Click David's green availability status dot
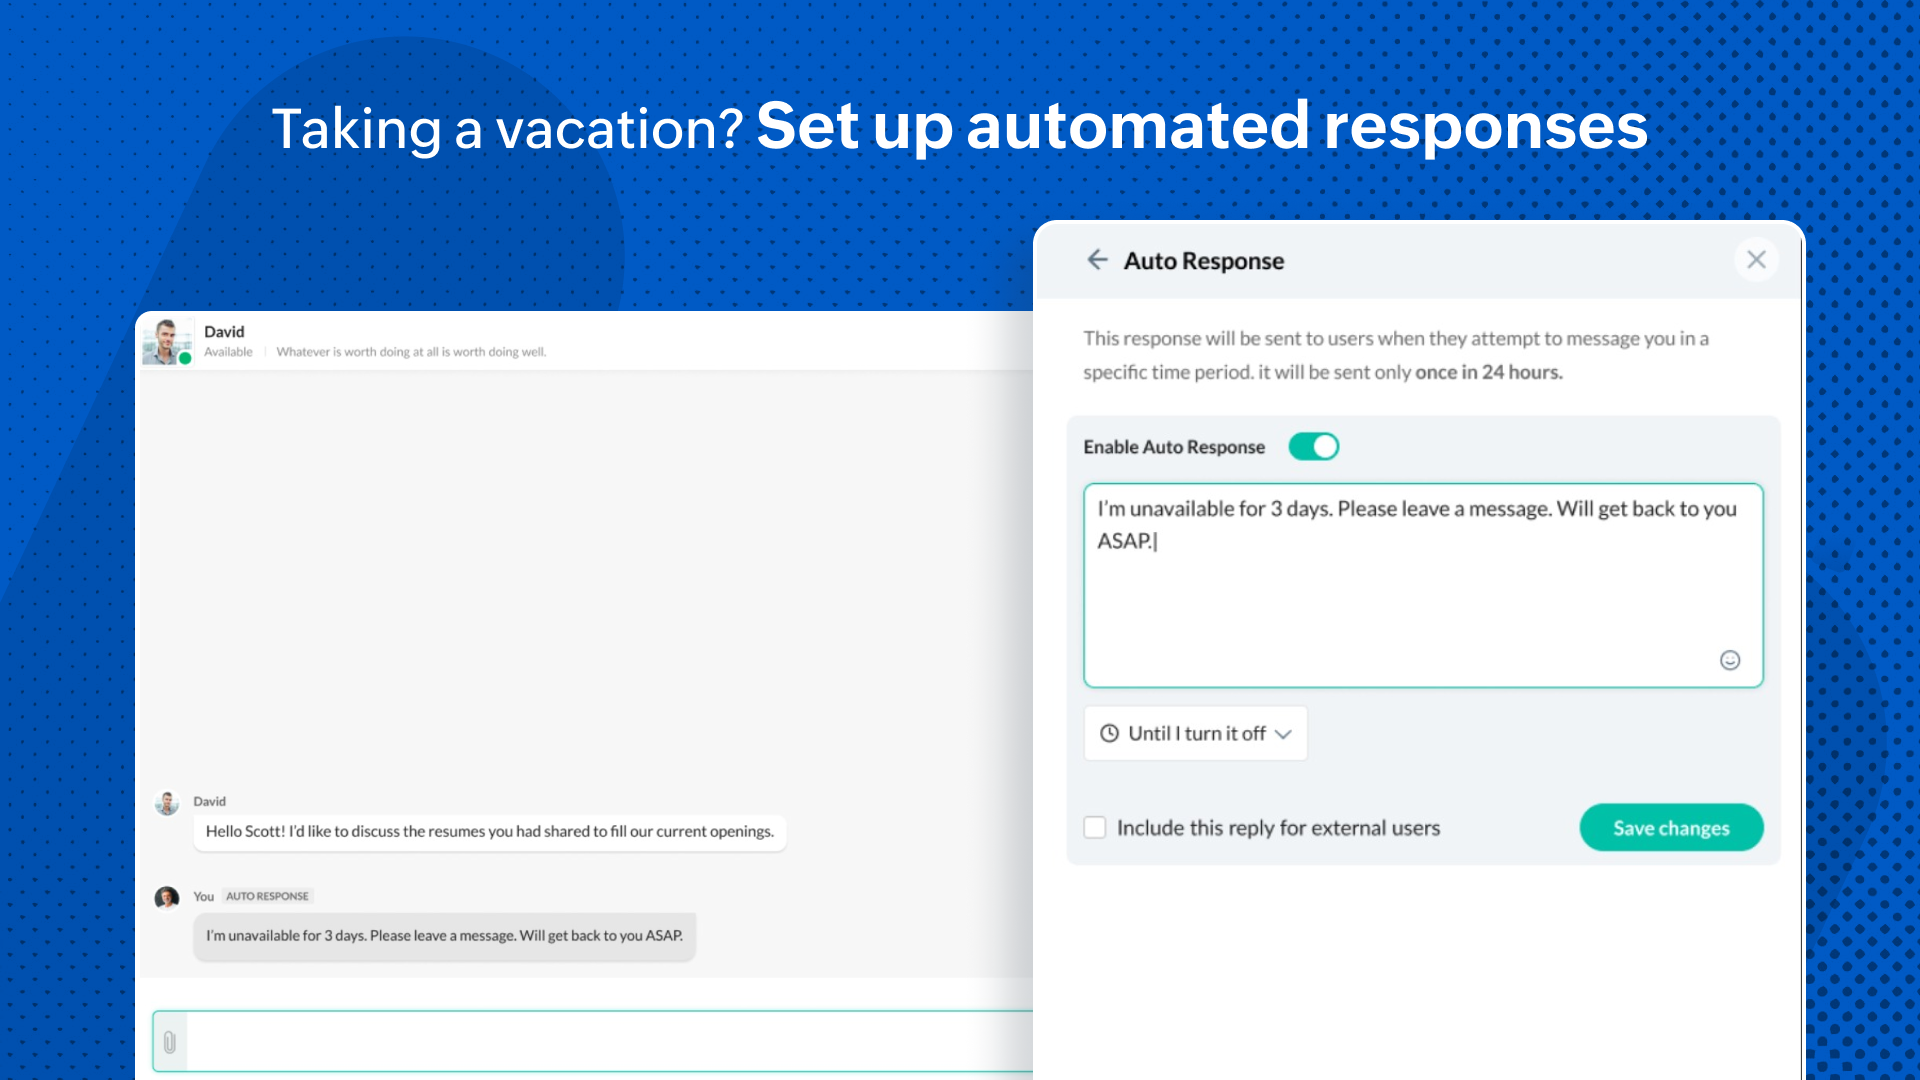 click(x=185, y=358)
